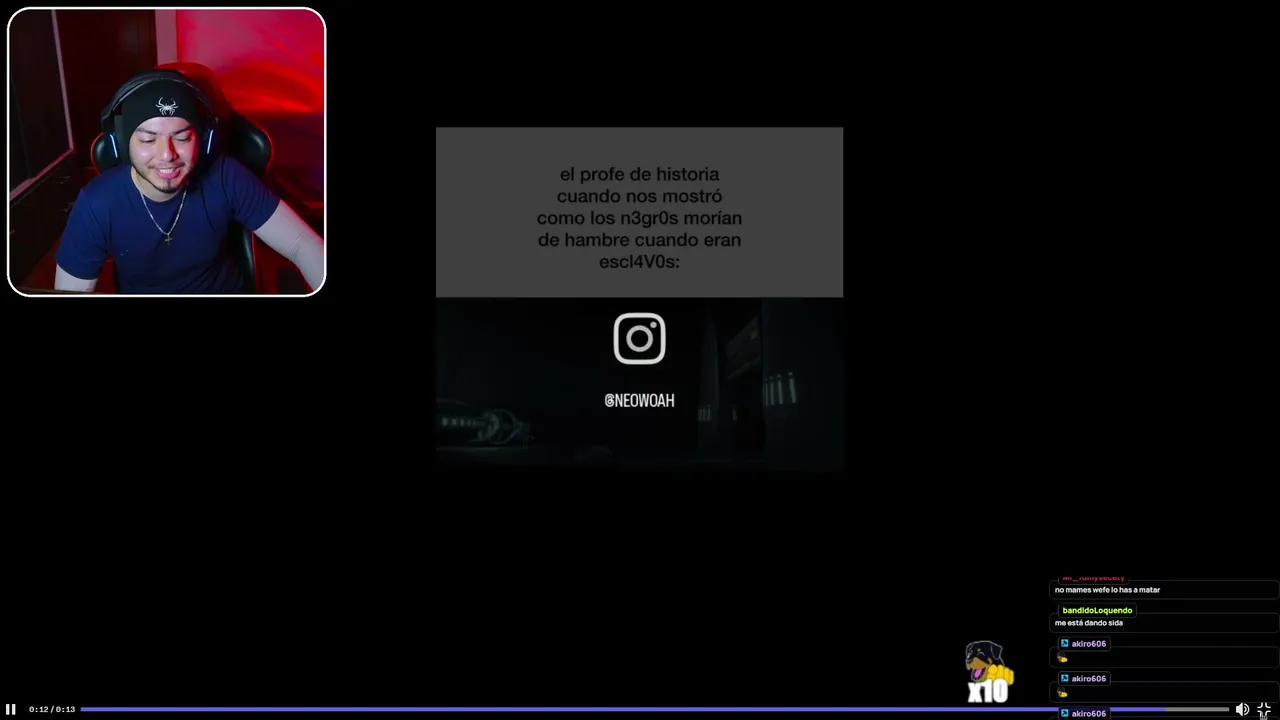
Task: Click the @NEOWOAH handle text
Action: pos(639,400)
